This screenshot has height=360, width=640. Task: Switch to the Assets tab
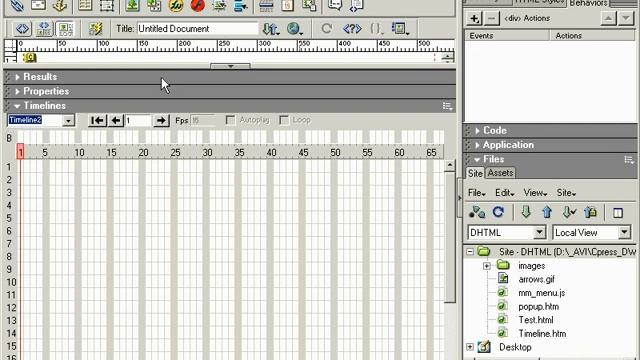(500, 173)
